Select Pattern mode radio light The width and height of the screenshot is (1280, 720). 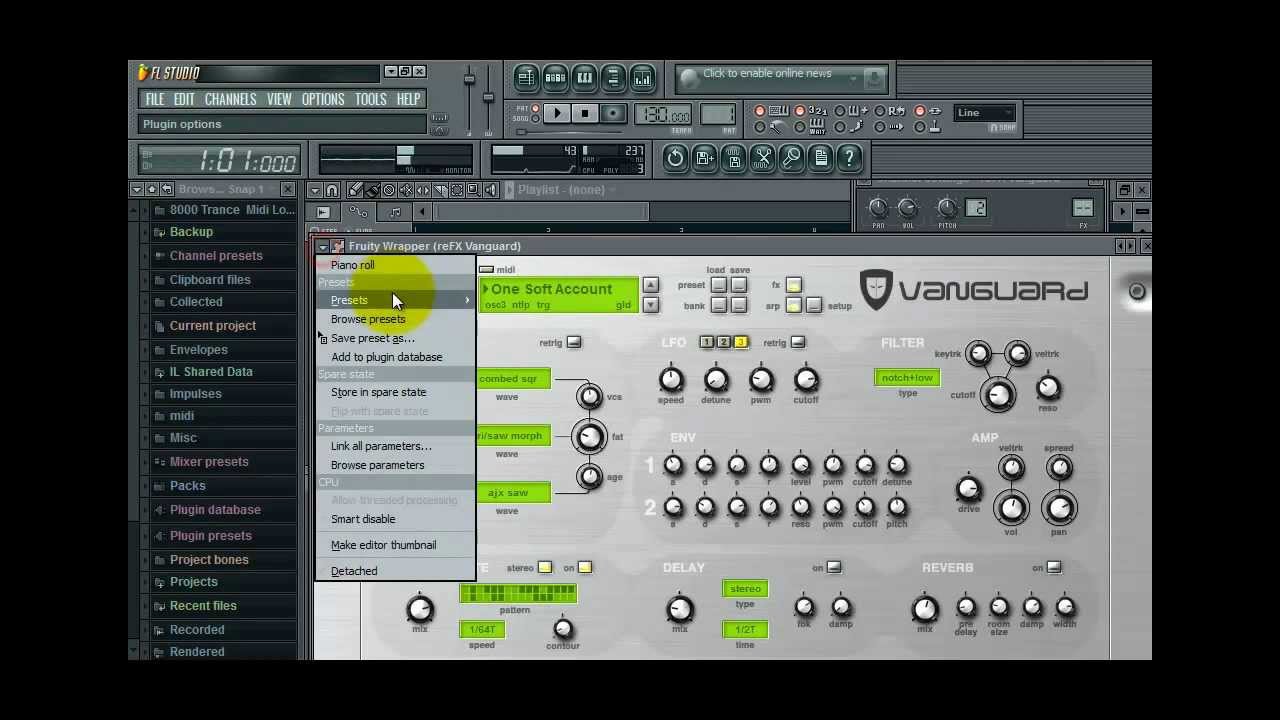coord(535,109)
